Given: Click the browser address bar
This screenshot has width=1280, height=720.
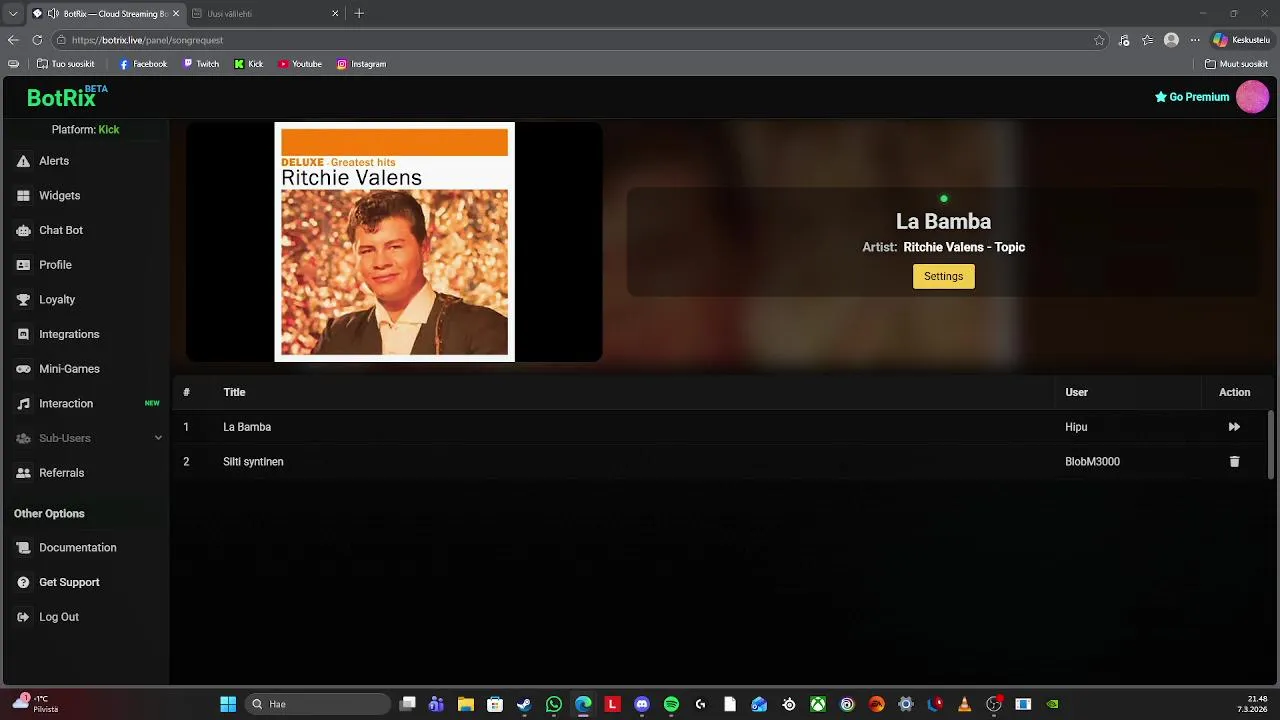Looking at the screenshot, I should tap(578, 40).
